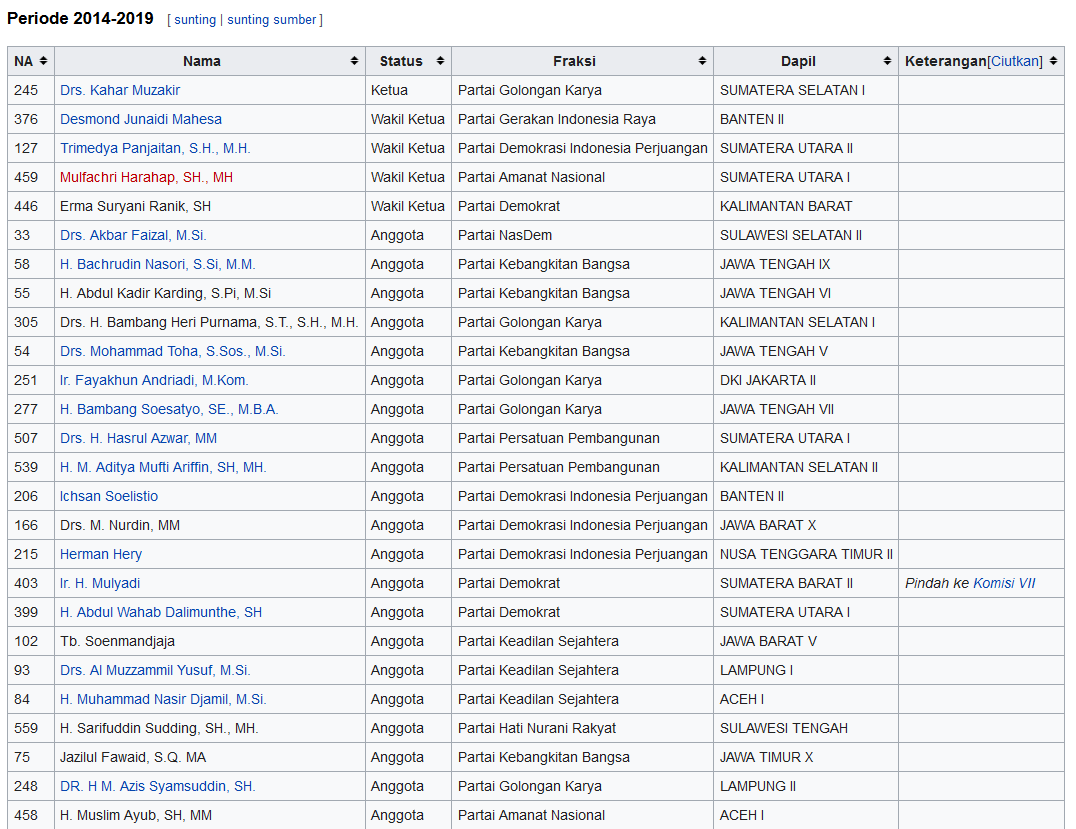This screenshot has height=829, width=1076.
Task: Open H. Abdul Wahab Dalimunthe, SH link
Action: tap(161, 612)
